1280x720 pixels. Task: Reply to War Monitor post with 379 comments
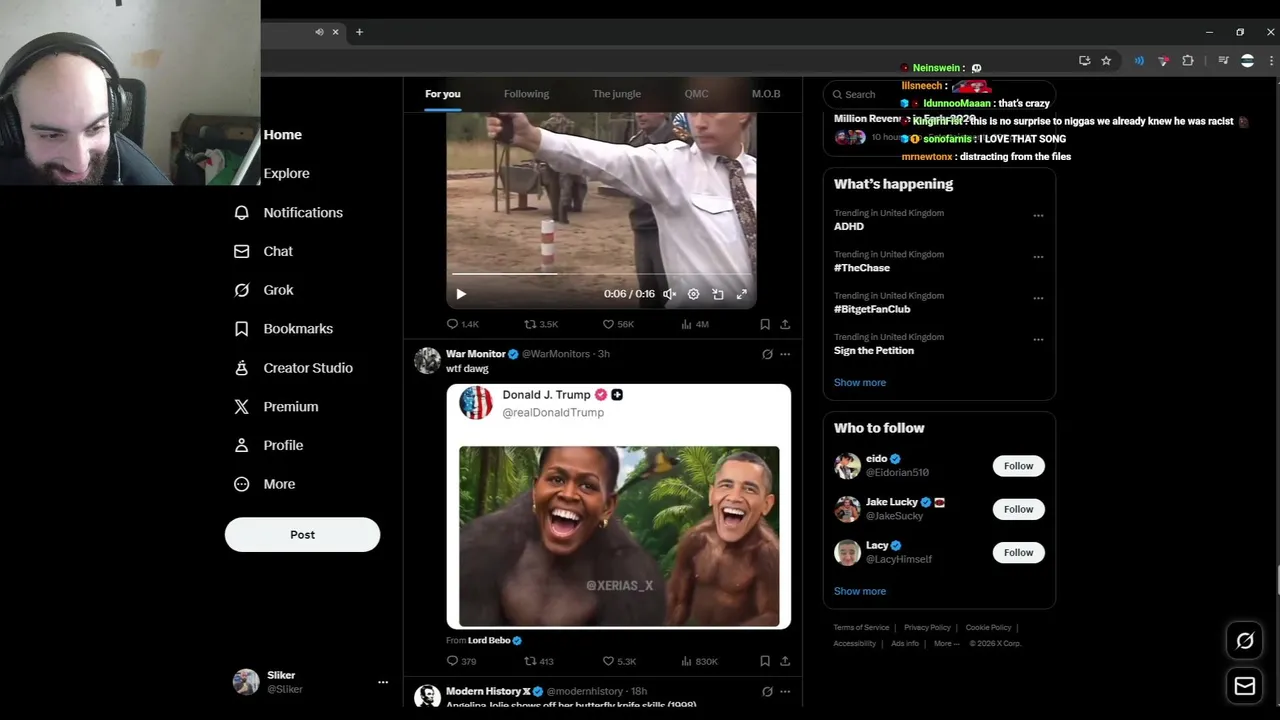(461, 661)
